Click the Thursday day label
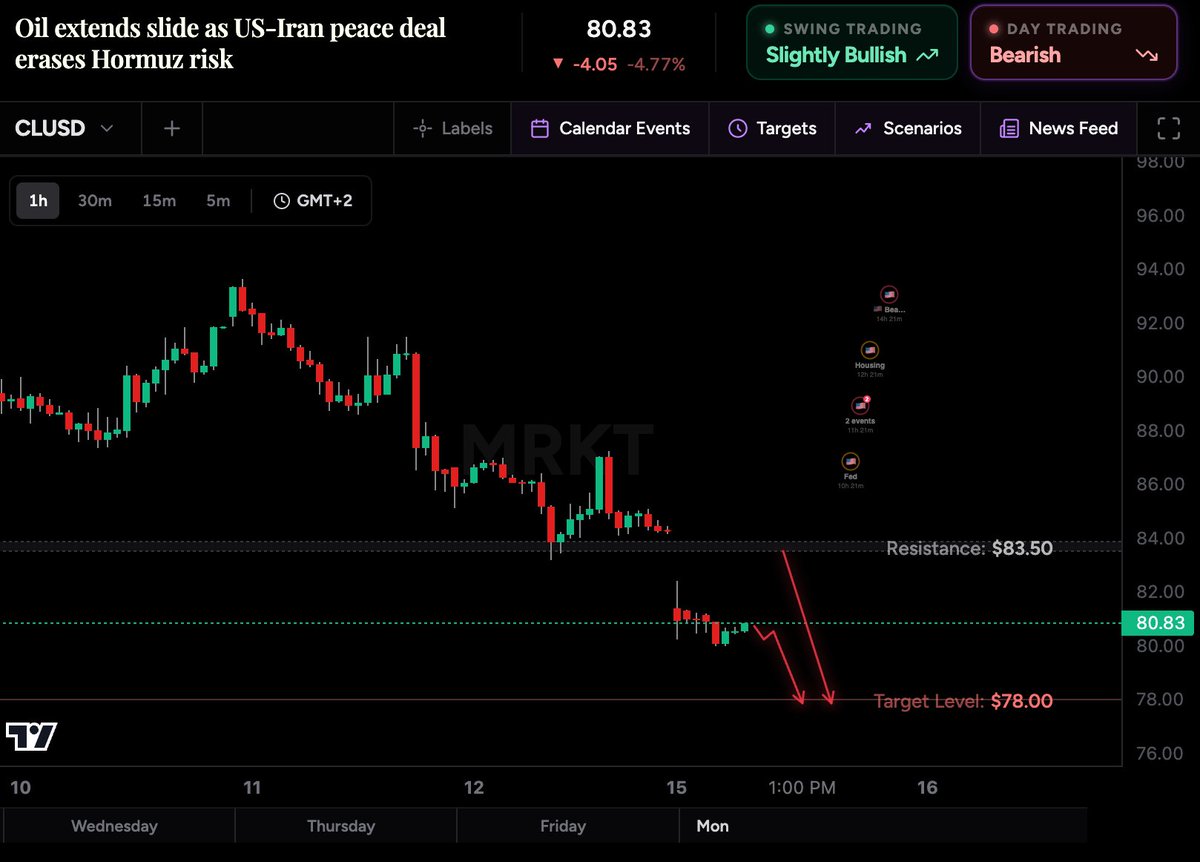Image resolution: width=1200 pixels, height=862 pixels. [x=341, y=826]
